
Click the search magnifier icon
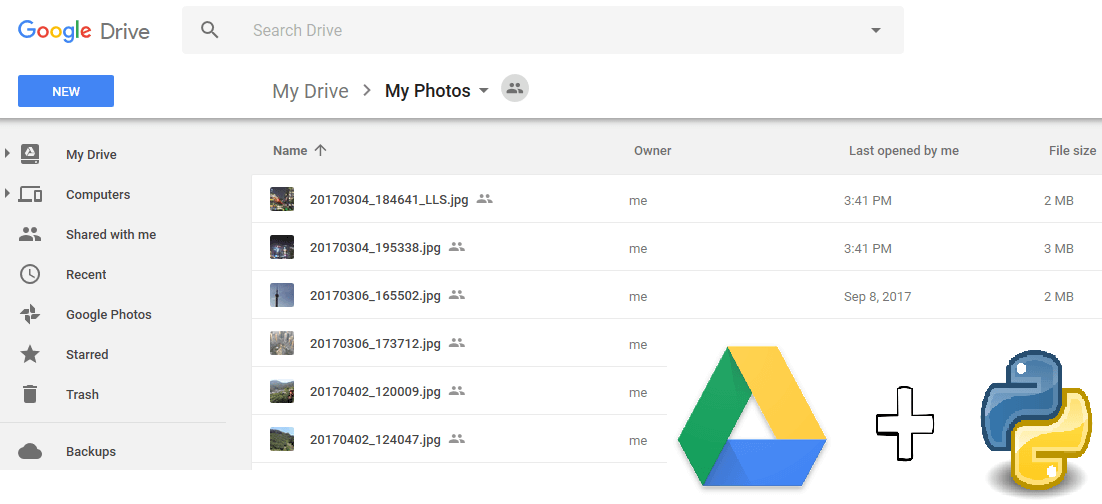[x=209, y=30]
